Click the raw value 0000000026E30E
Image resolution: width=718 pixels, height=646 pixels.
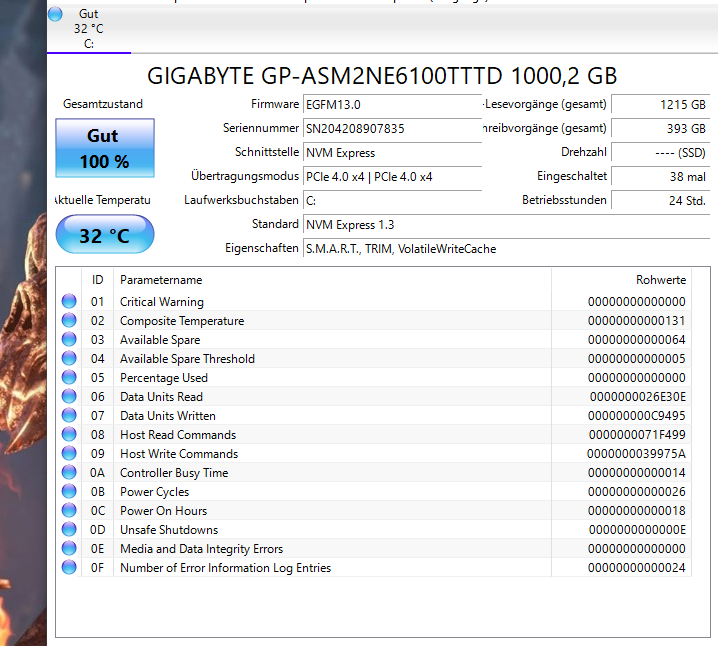coord(637,396)
